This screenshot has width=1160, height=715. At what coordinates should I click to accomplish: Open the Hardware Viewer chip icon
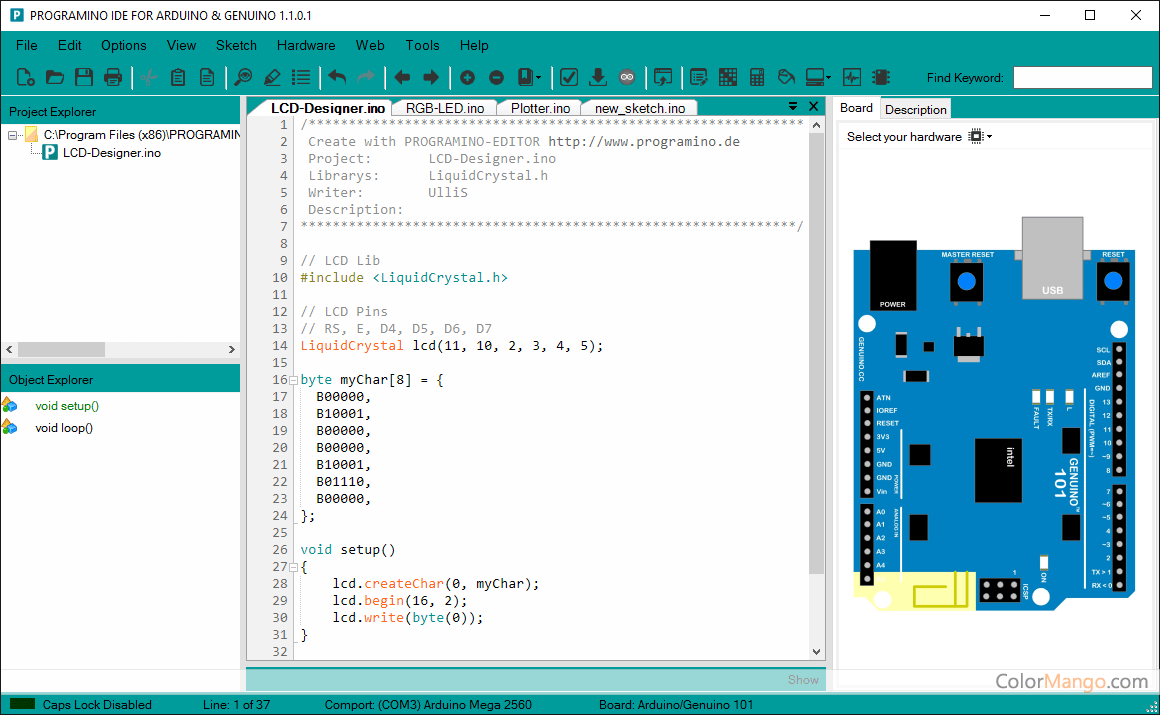pos(881,77)
